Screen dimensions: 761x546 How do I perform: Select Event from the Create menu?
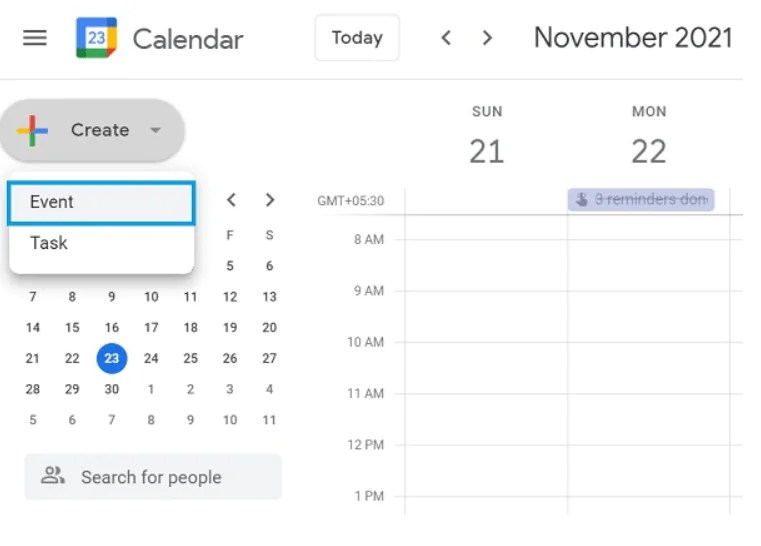click(100, 202)
